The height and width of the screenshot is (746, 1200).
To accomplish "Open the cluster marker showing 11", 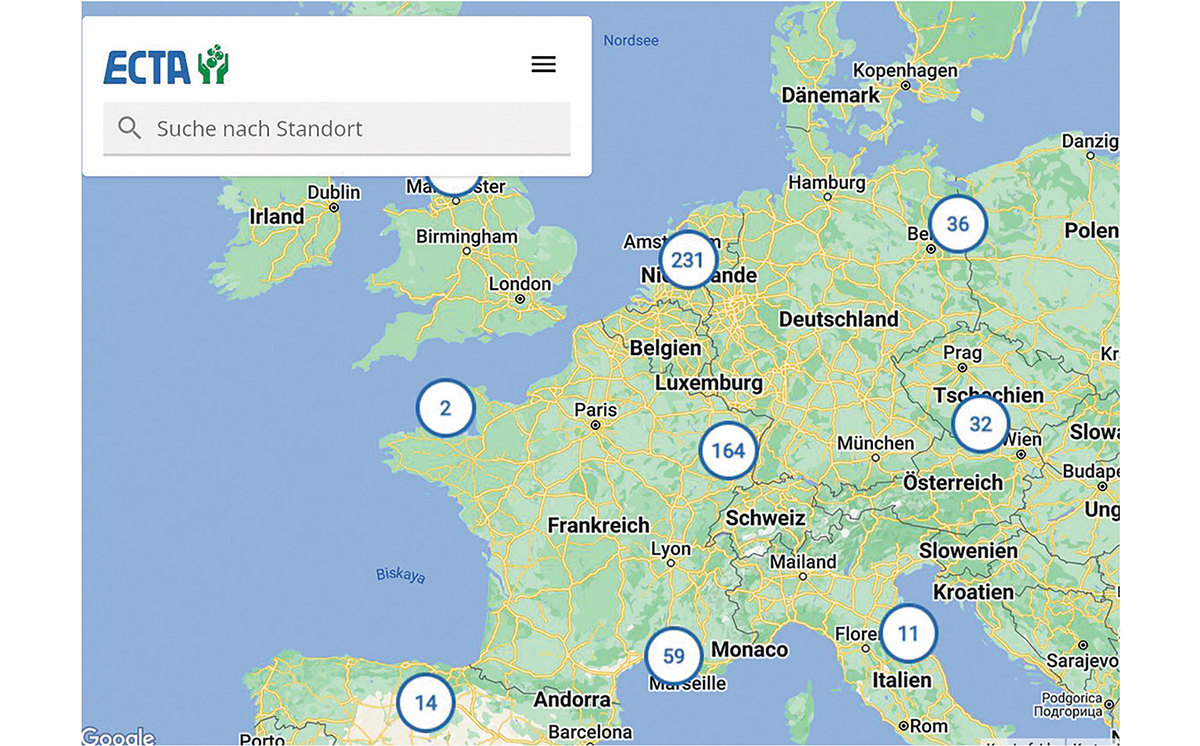I will 908,633.
